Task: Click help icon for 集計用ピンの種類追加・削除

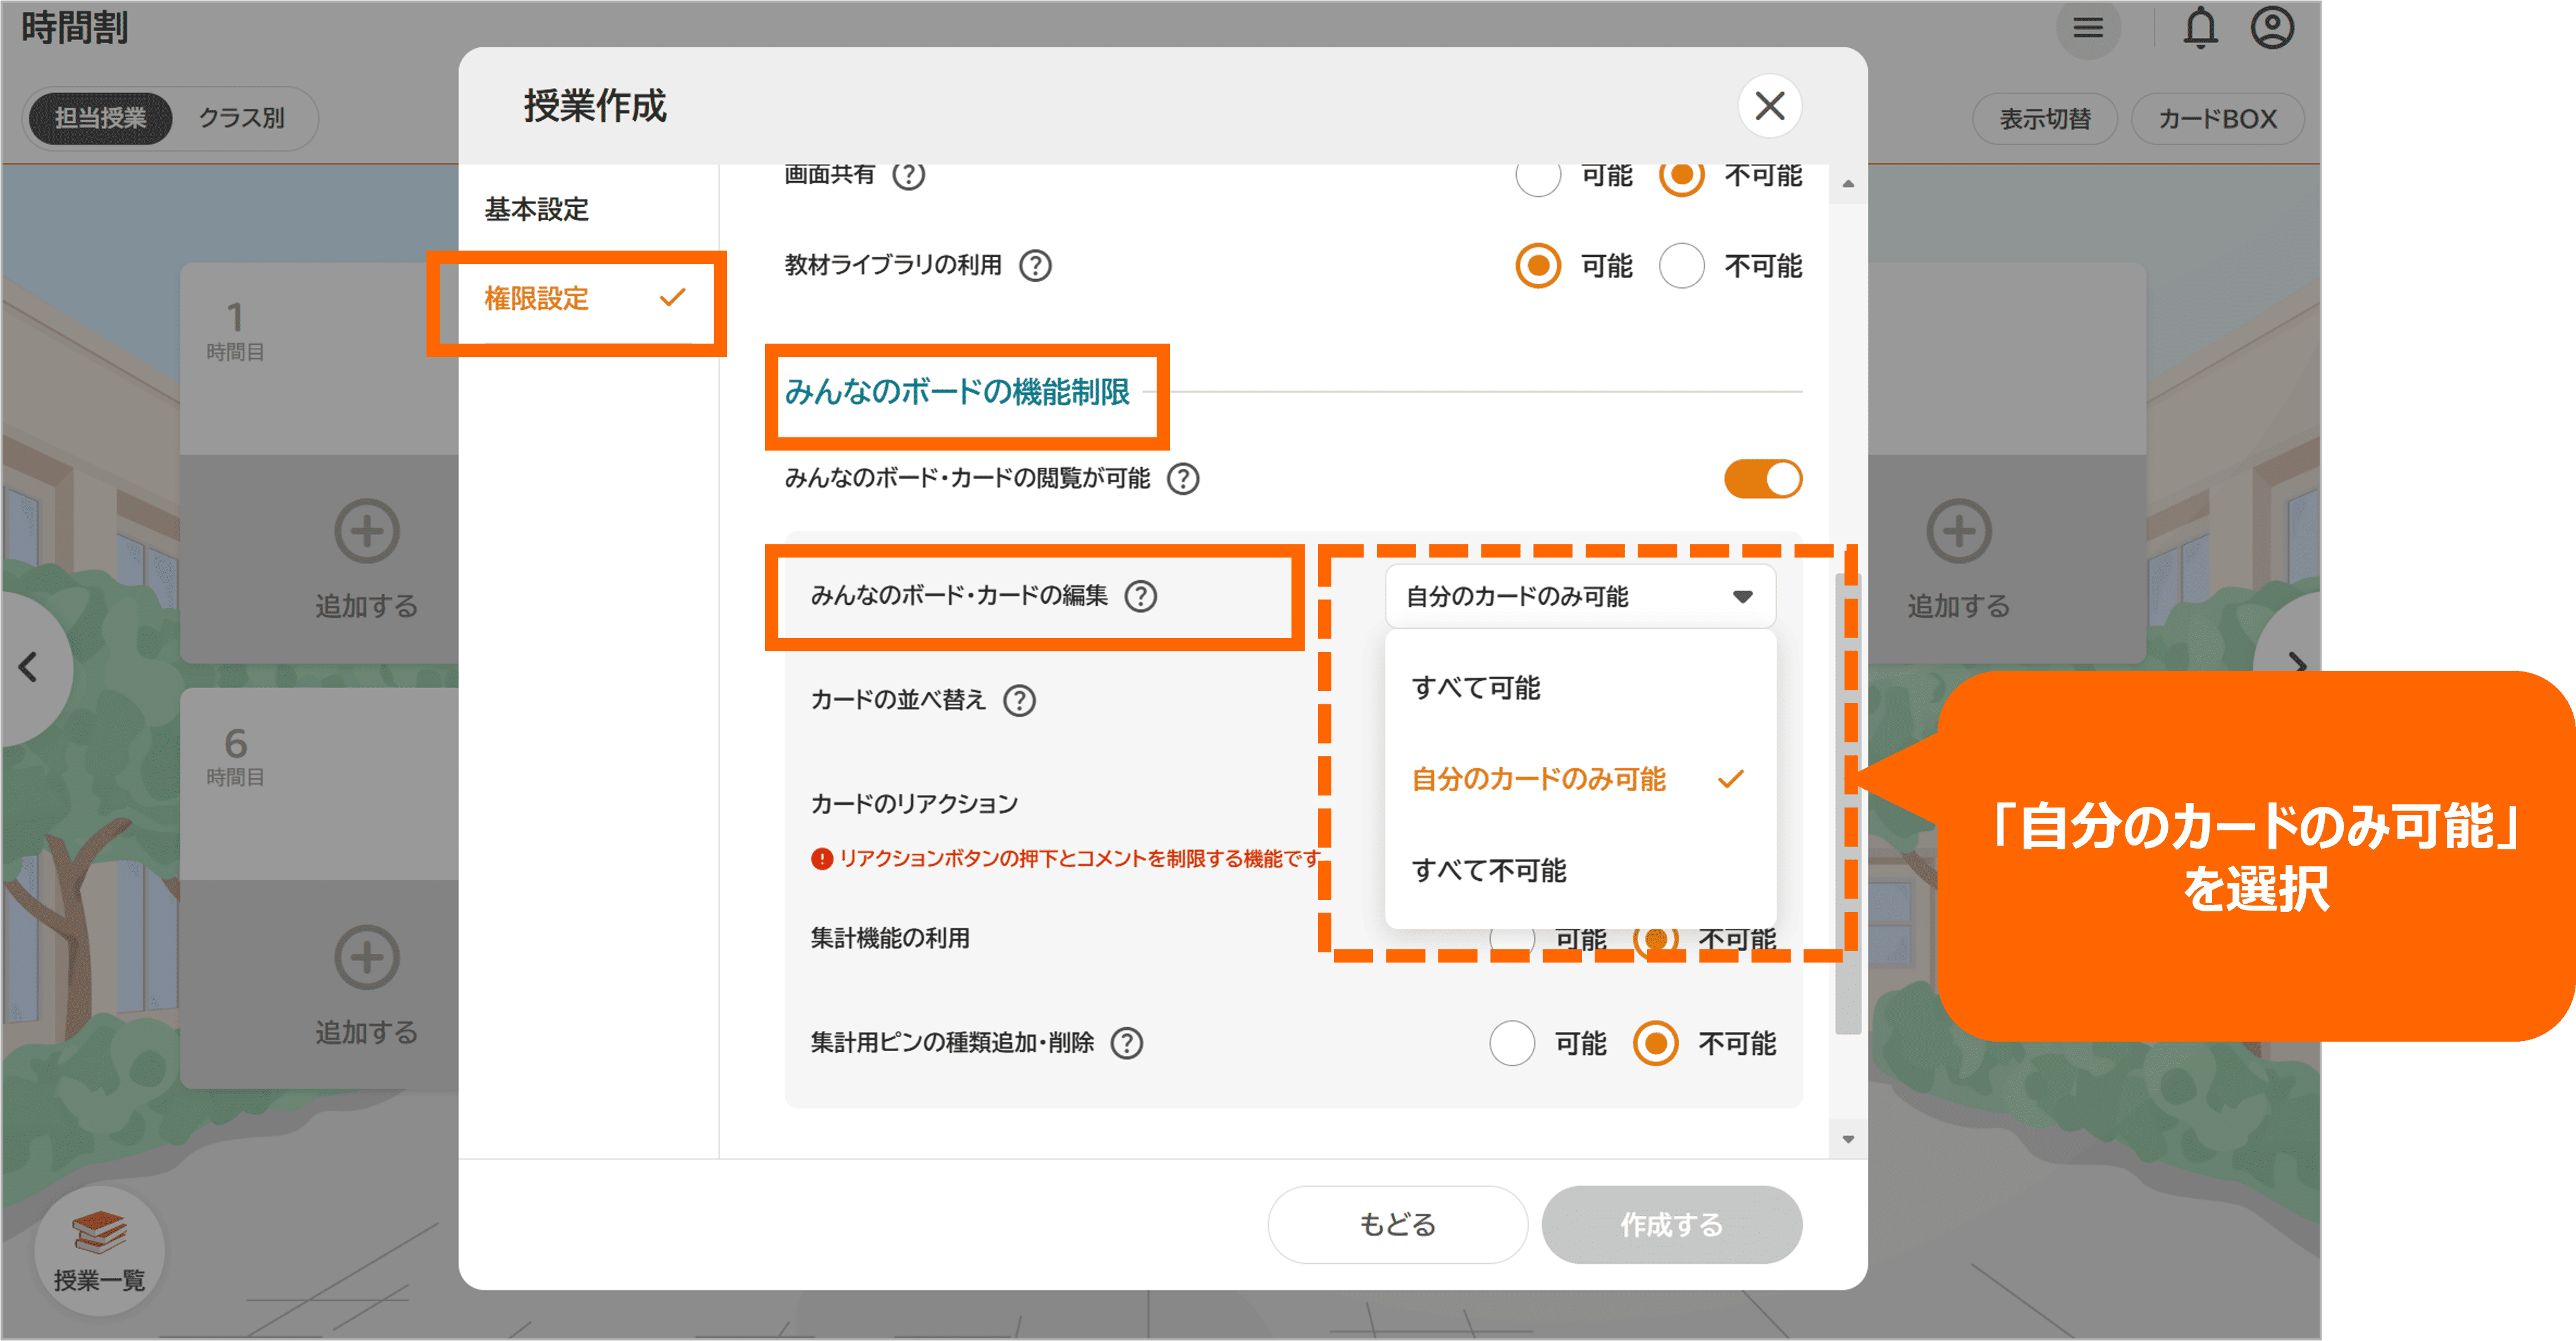Action: click(1127, 1044)
